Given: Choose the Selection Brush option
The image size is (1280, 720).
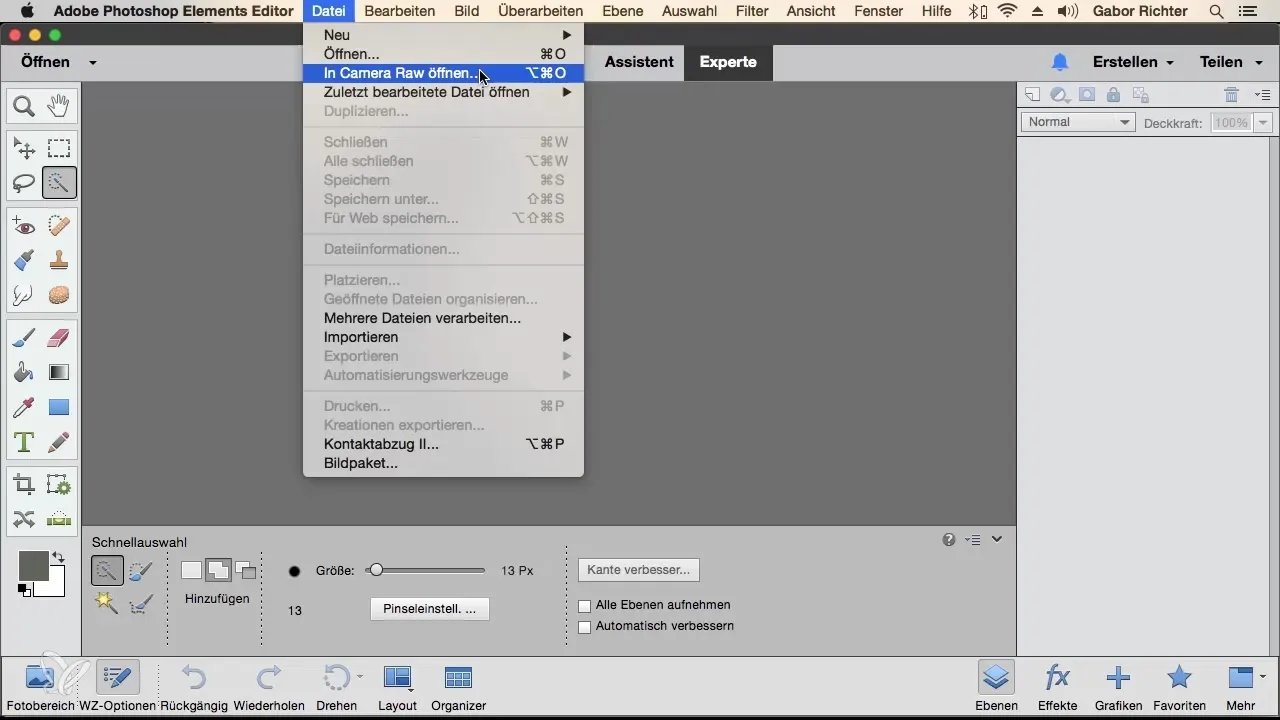Looking at the screenshot, I should pos(141,571).
